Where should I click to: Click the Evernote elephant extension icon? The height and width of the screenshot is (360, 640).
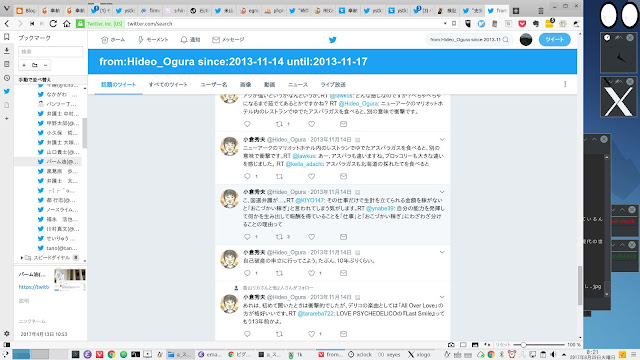click(536, 24)
